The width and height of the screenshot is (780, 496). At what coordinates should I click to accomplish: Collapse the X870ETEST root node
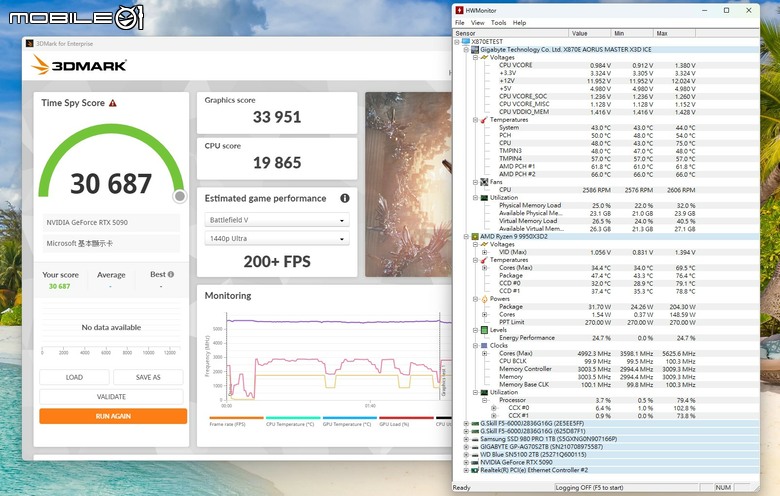(457, 42)
